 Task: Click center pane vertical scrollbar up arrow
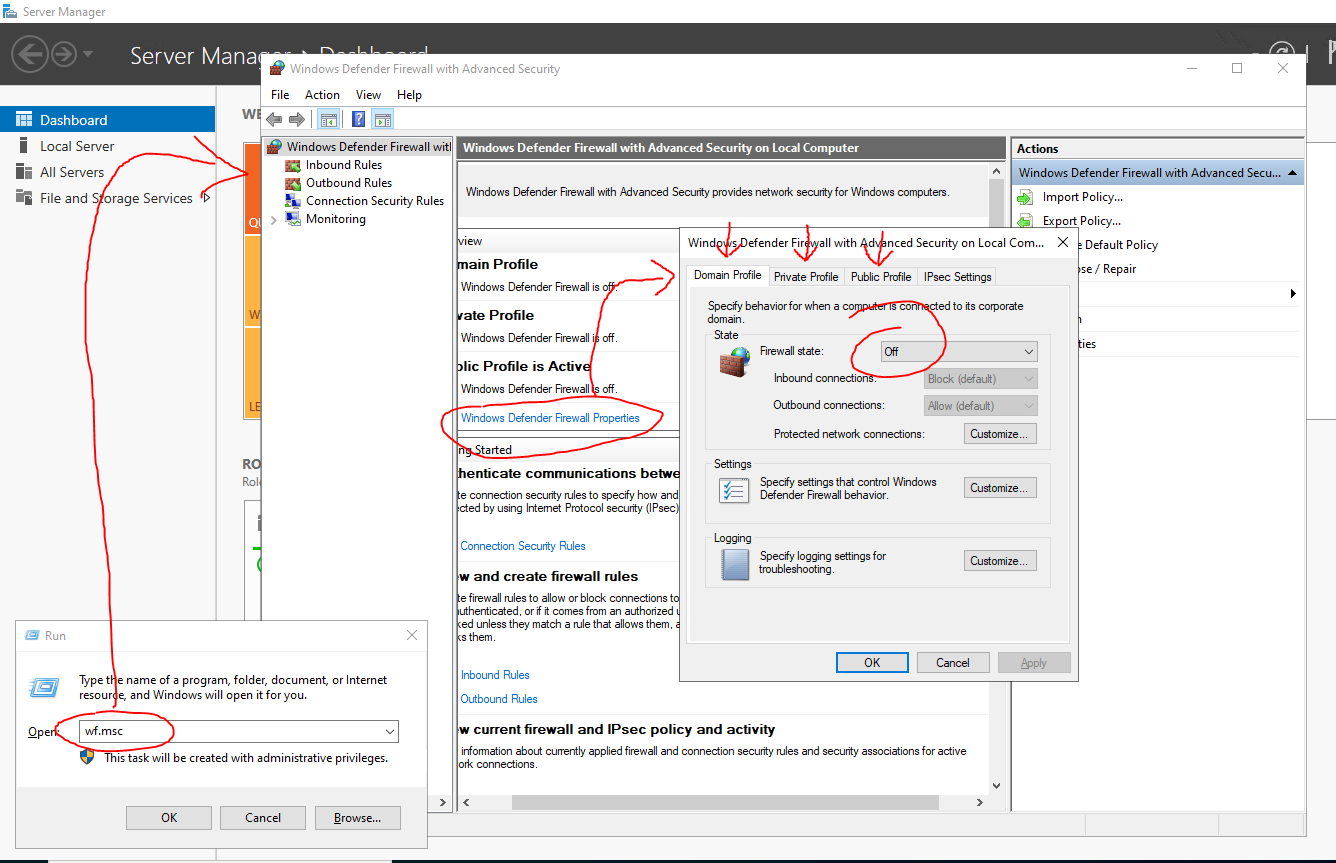996,173
